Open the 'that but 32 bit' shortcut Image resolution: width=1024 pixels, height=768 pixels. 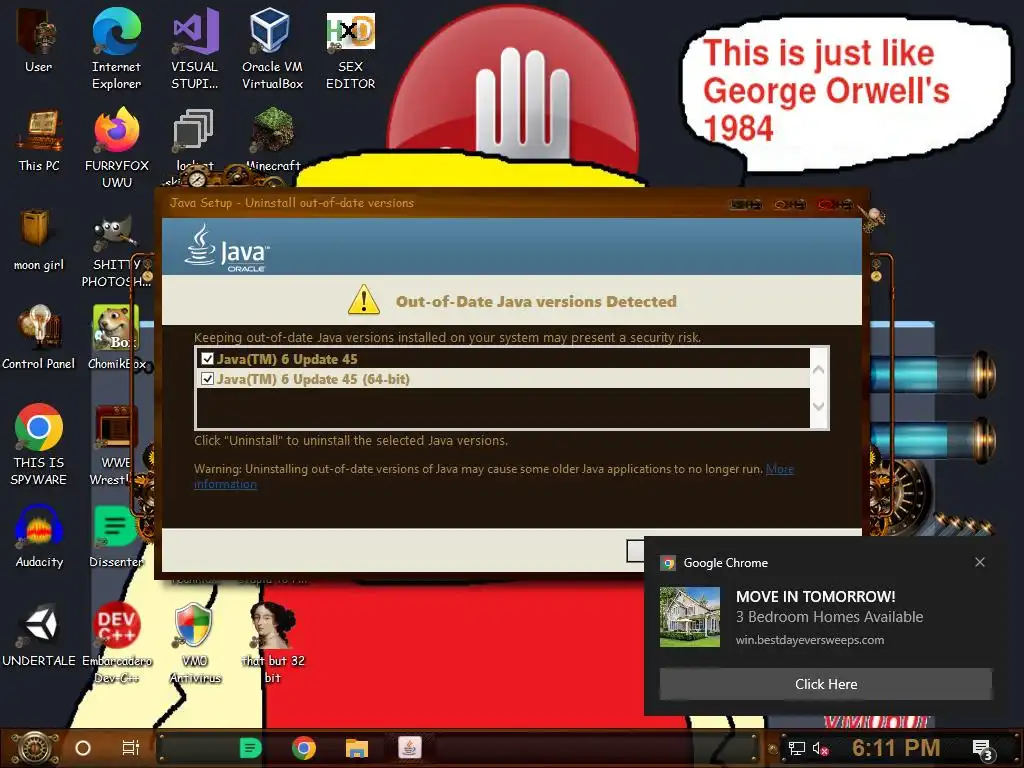coord(273,643)
